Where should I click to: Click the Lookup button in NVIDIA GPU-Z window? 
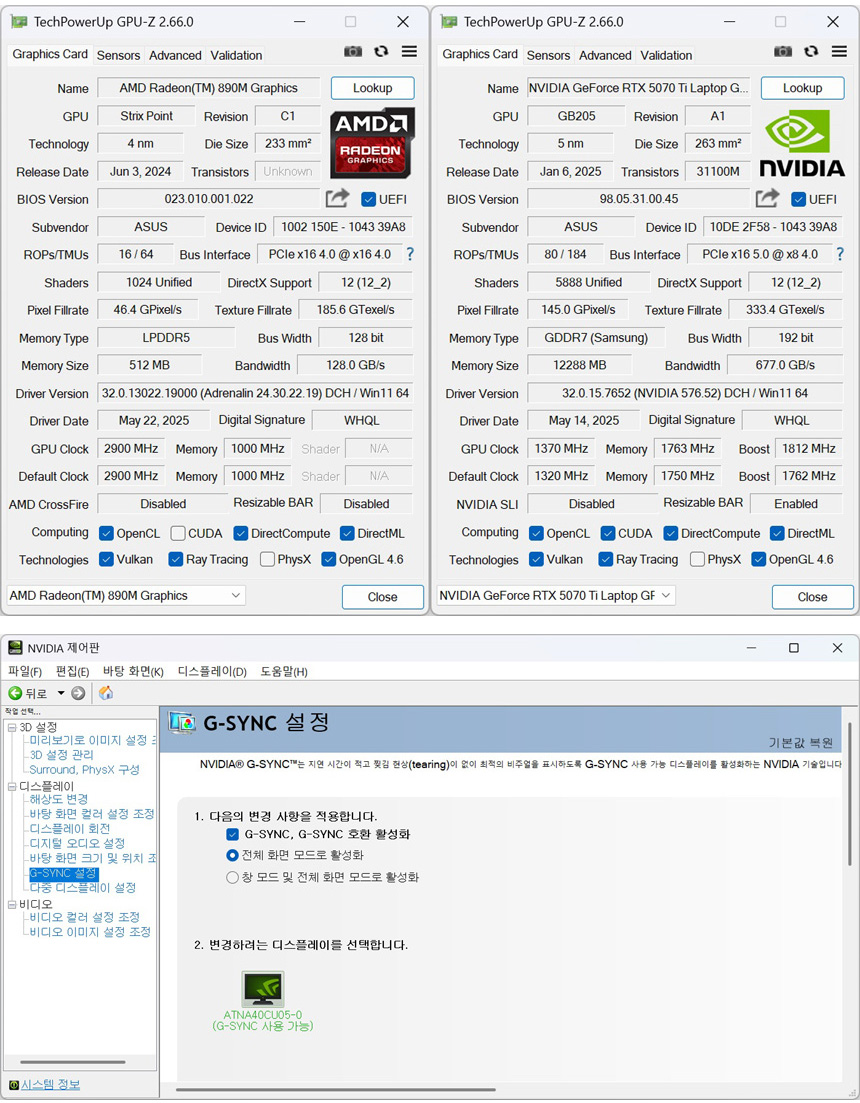[802, 88]
